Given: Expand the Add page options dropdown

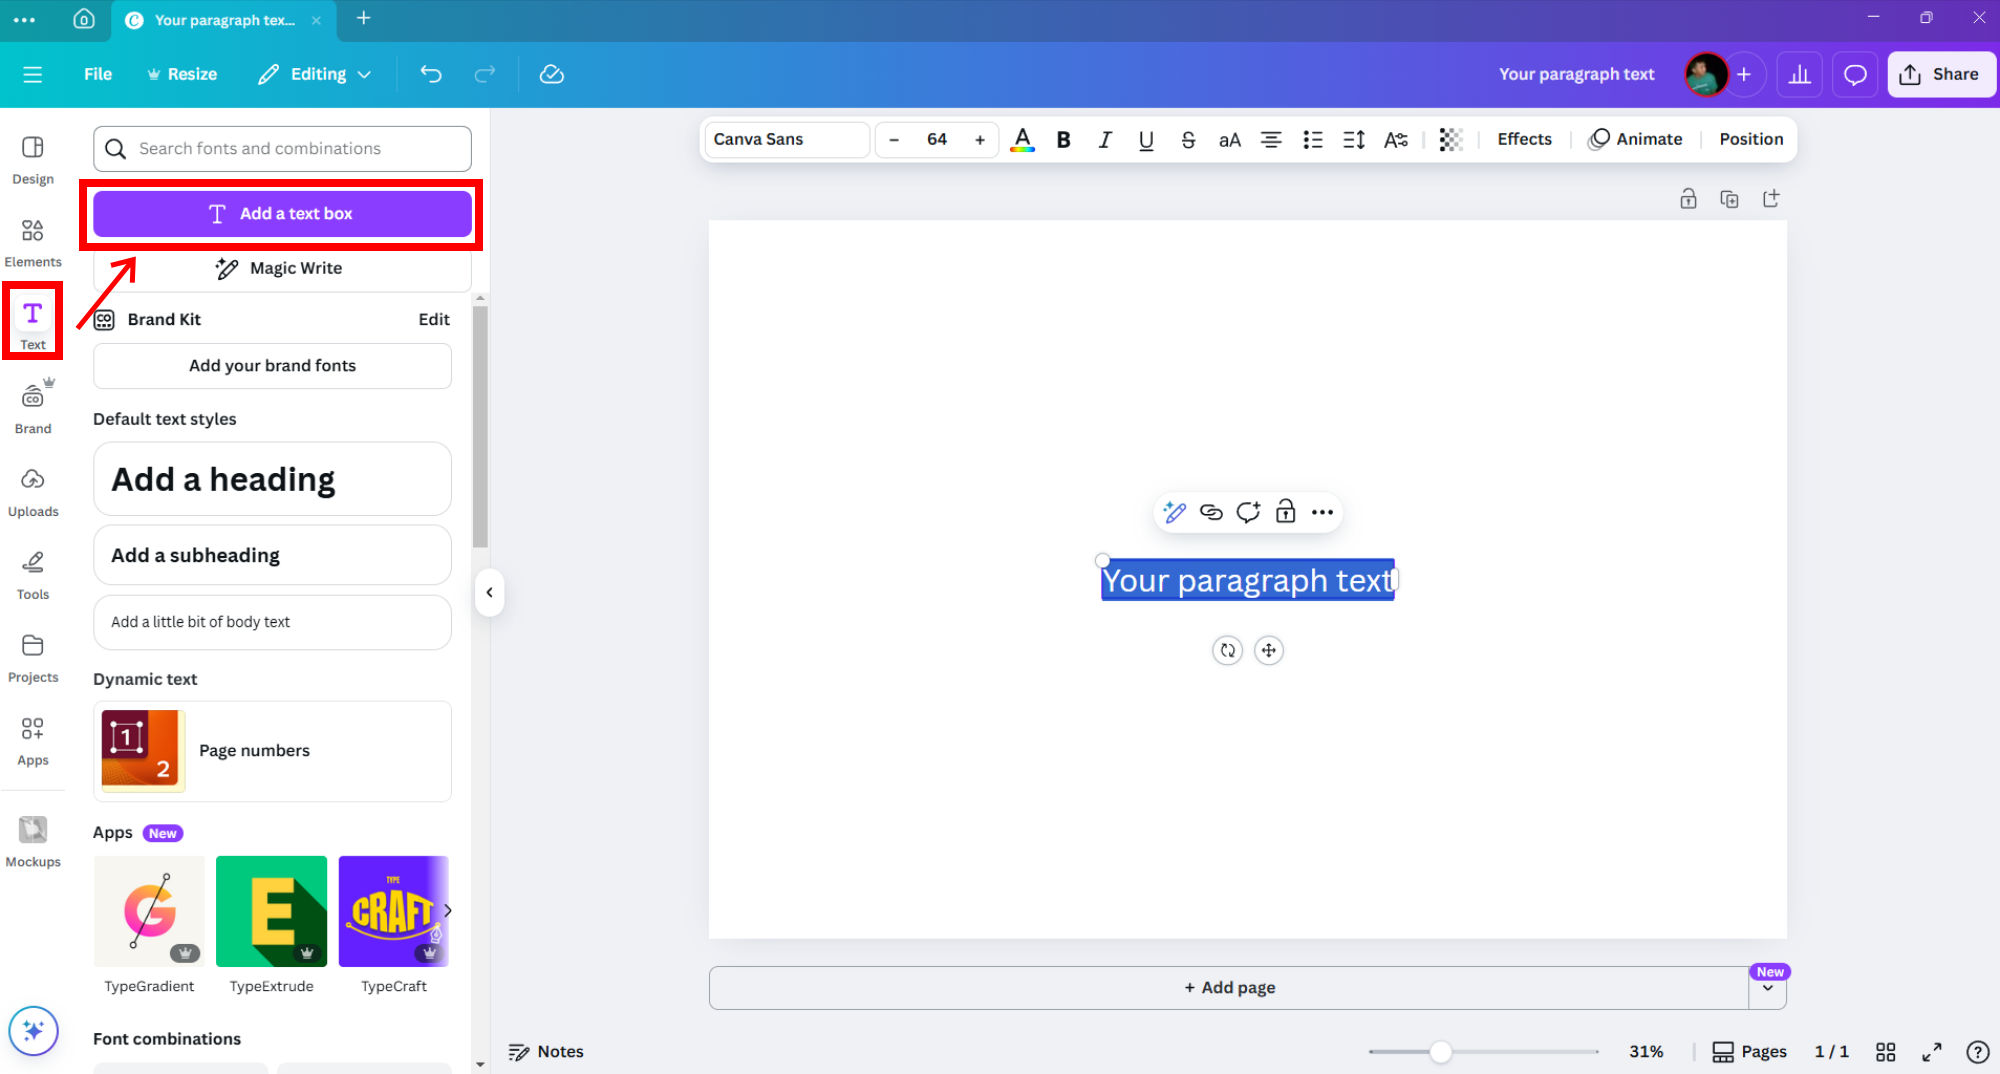Looking at the screenshot, I should 1768,988.
